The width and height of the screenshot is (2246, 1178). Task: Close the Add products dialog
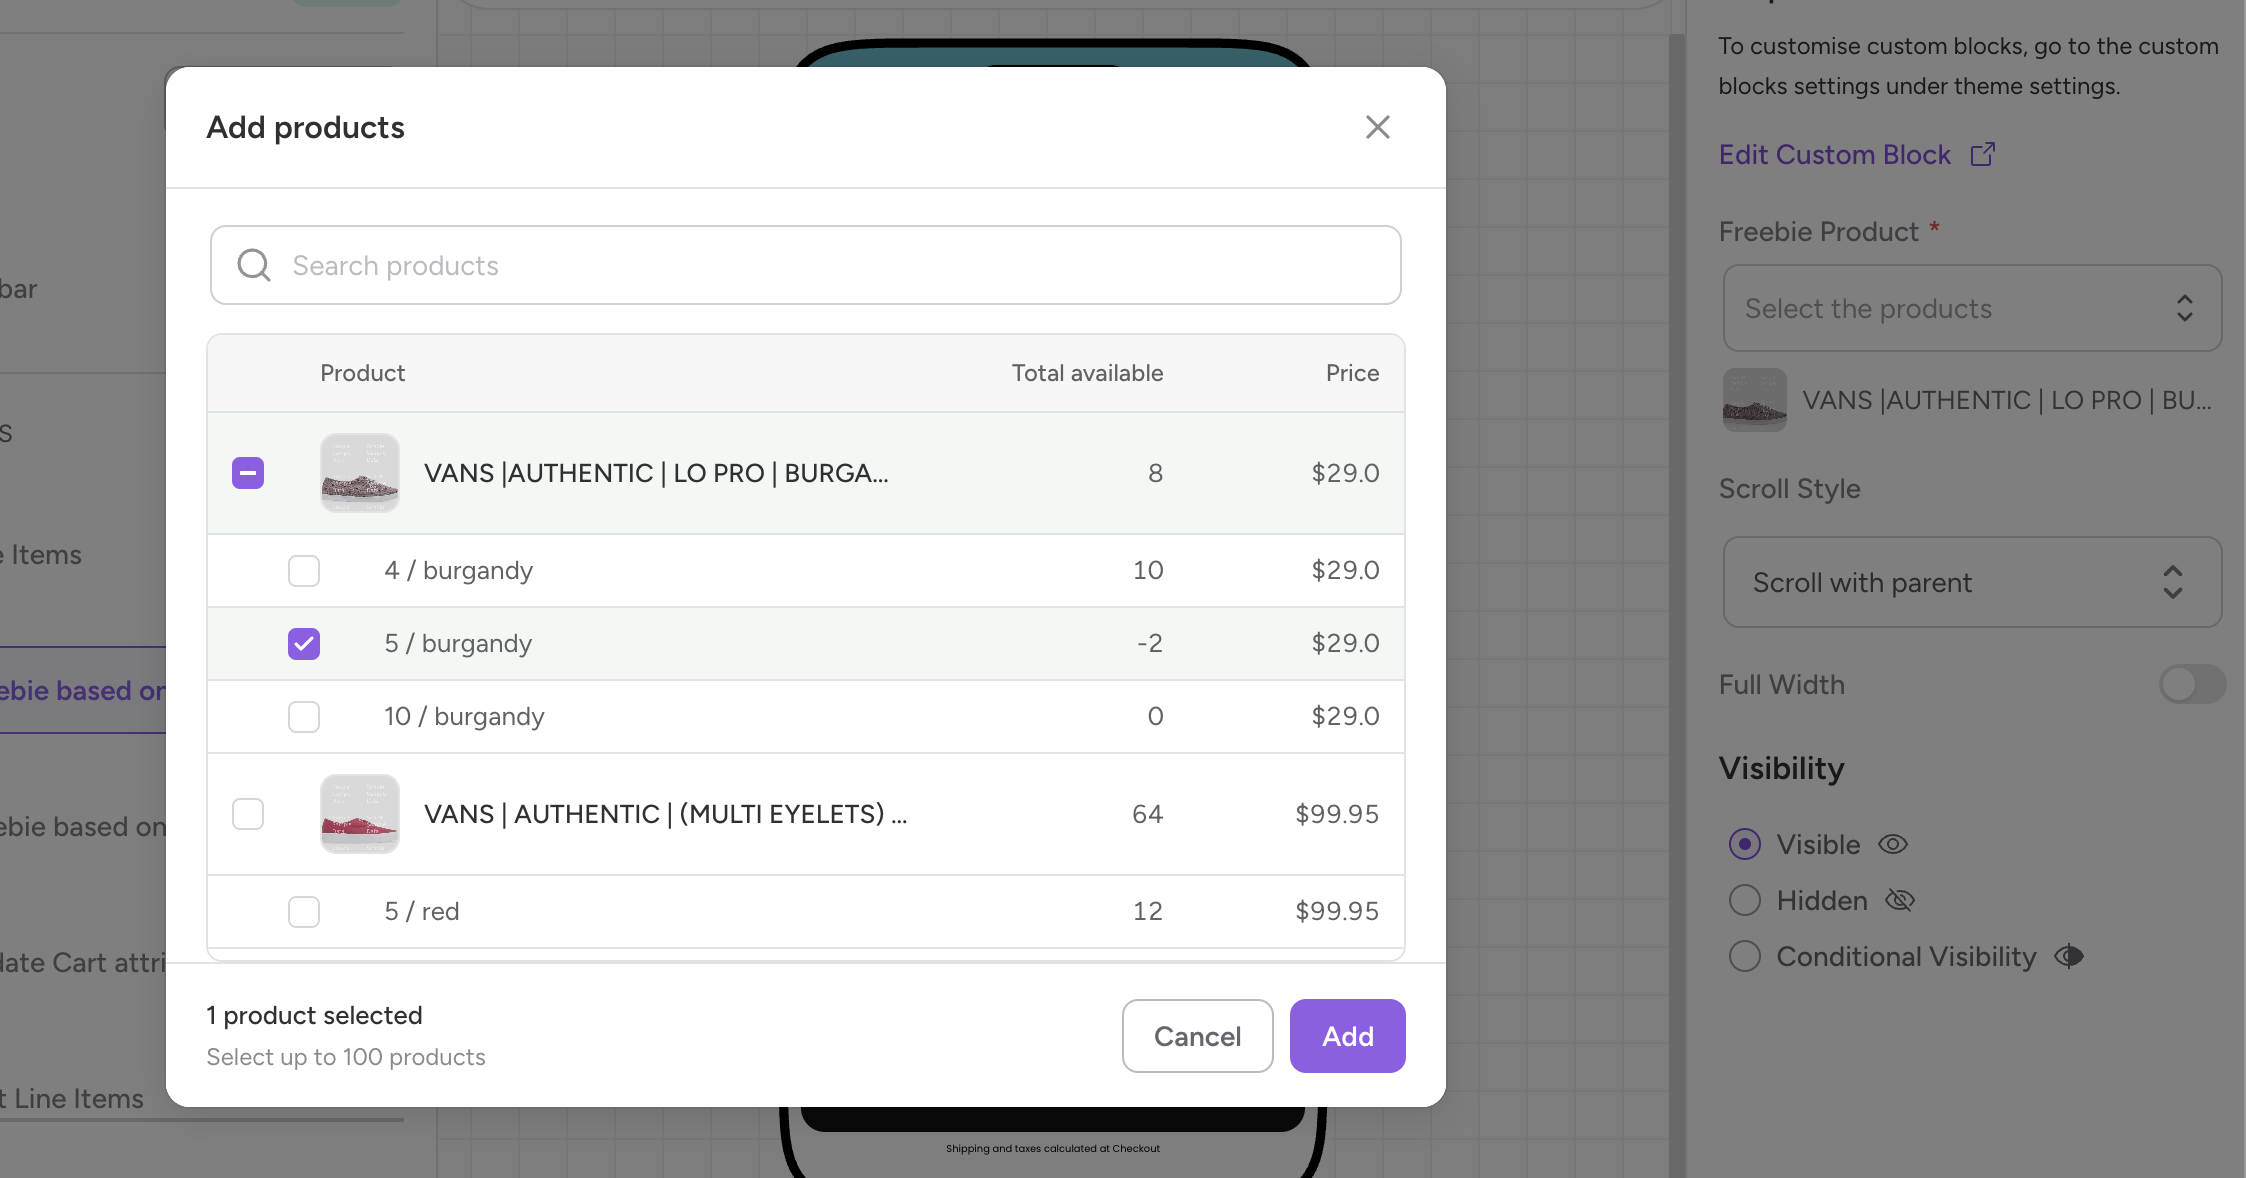coord(1377,127)
